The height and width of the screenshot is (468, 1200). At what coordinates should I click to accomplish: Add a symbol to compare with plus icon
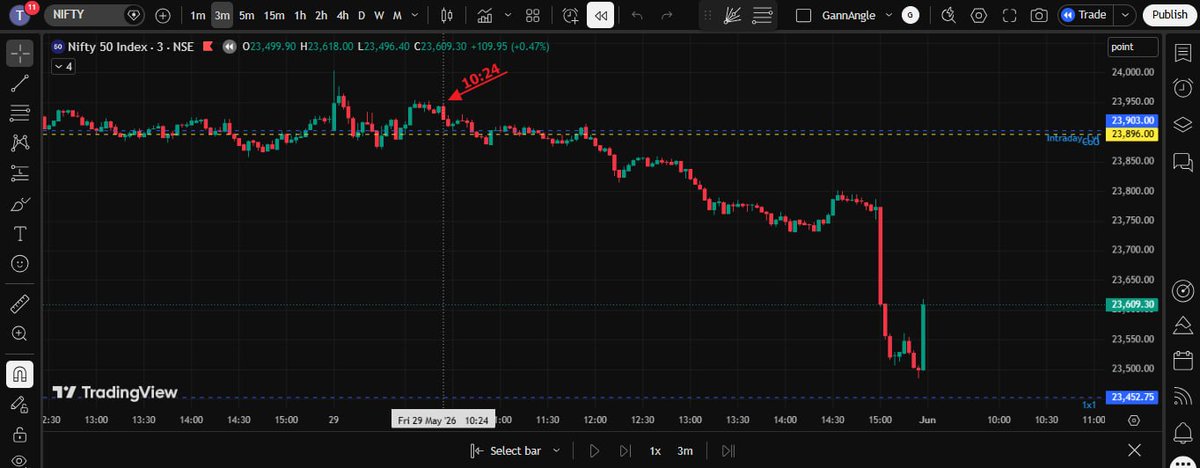pyautogui.click(x=164, y=15)
